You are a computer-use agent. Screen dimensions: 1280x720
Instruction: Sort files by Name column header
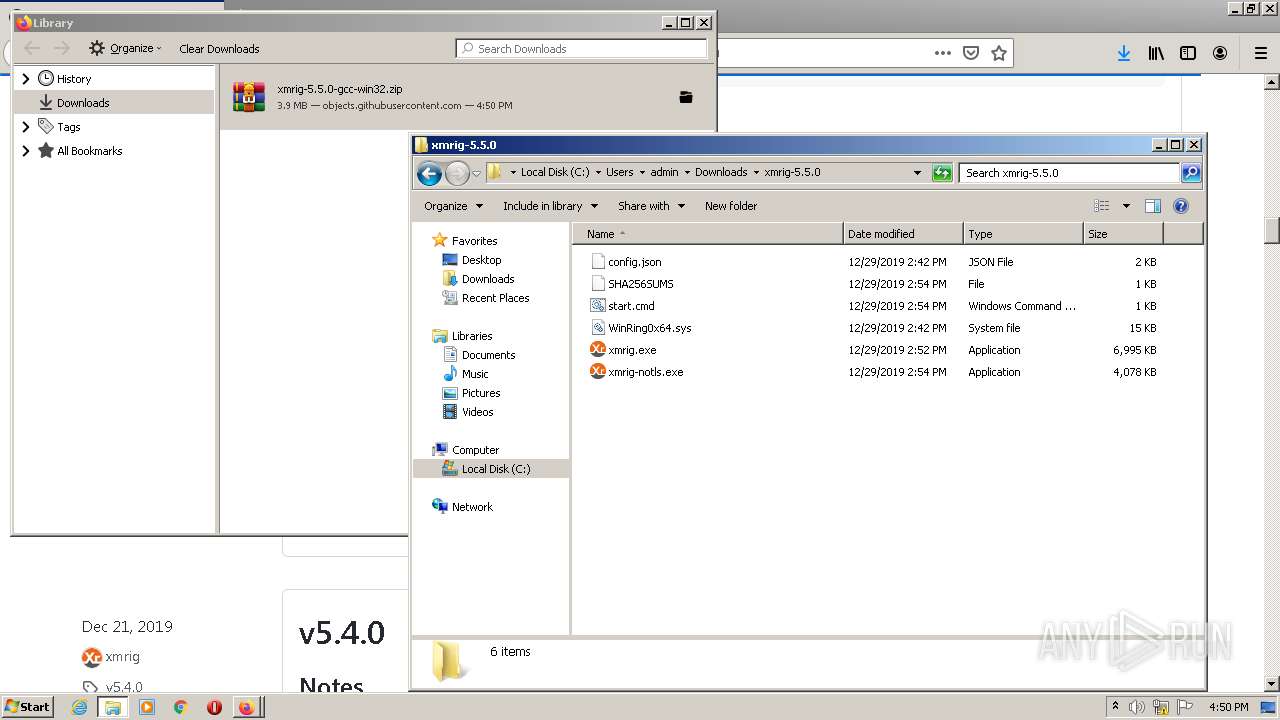pyautogui.click(x=708, y=234)
